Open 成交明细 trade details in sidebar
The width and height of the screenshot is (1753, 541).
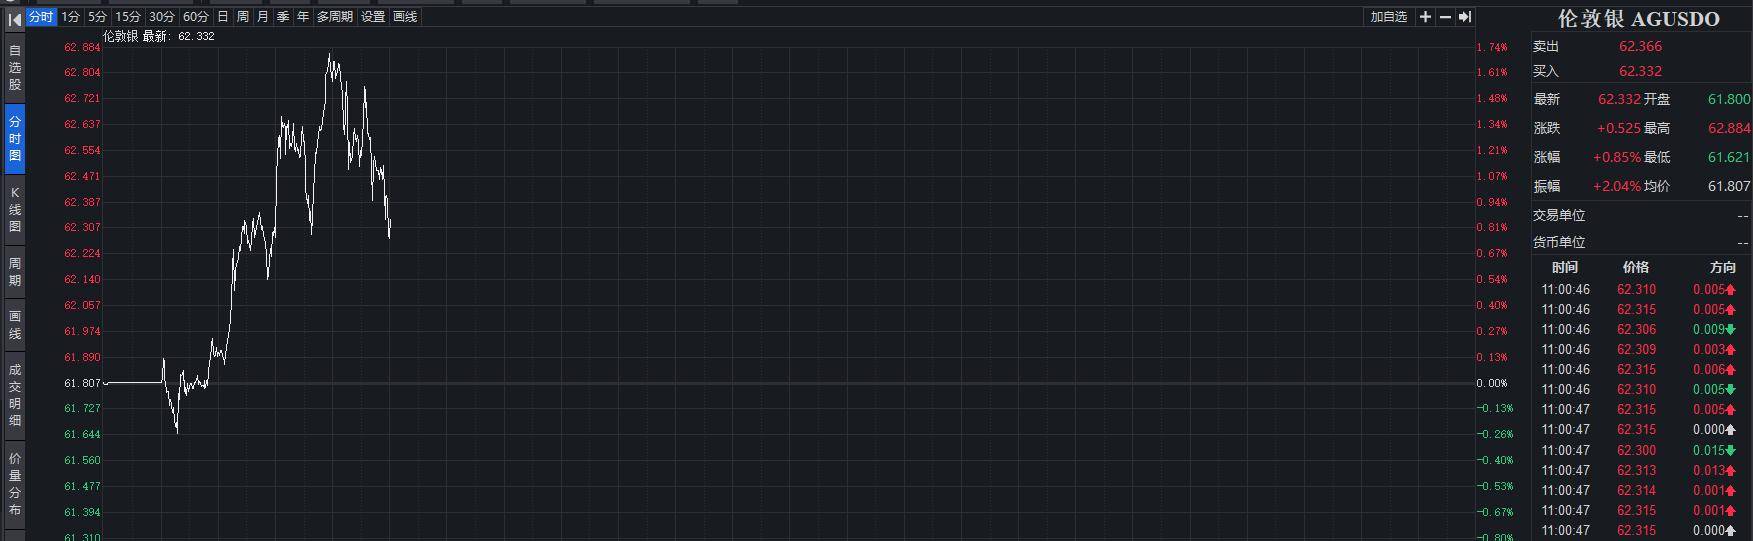(x=15, y=395)
